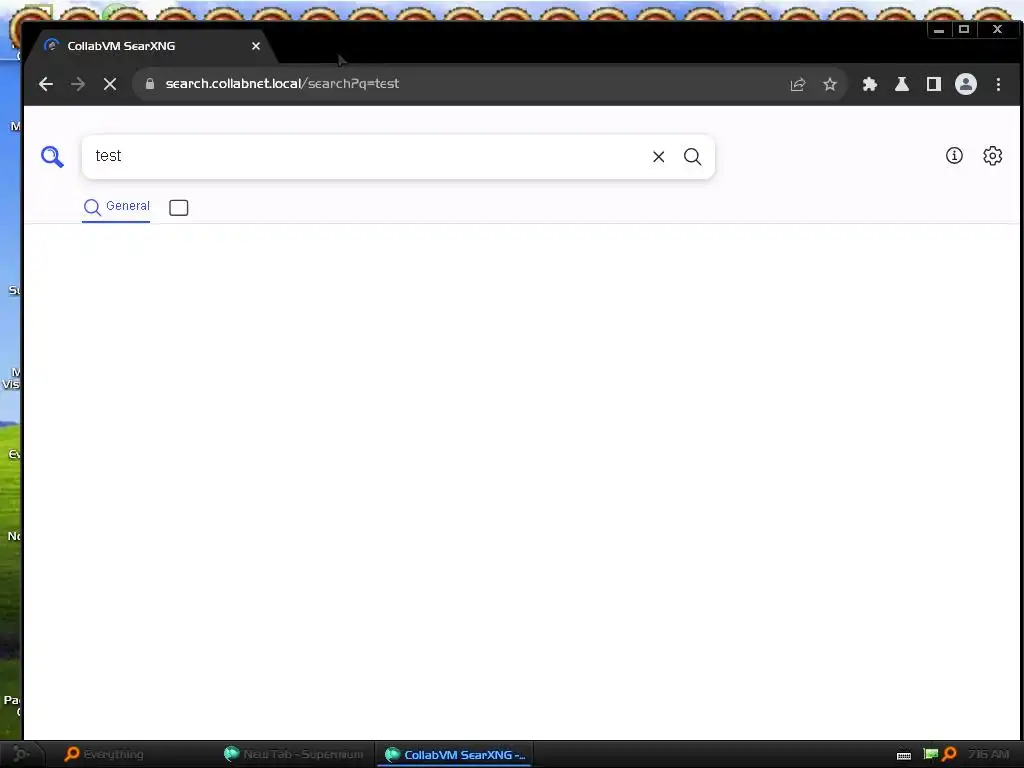Image resolution: width=1024 pixels, height=768 pixels.
Task: Open the Start button on taskbar
Action: [x=22, y=754]
